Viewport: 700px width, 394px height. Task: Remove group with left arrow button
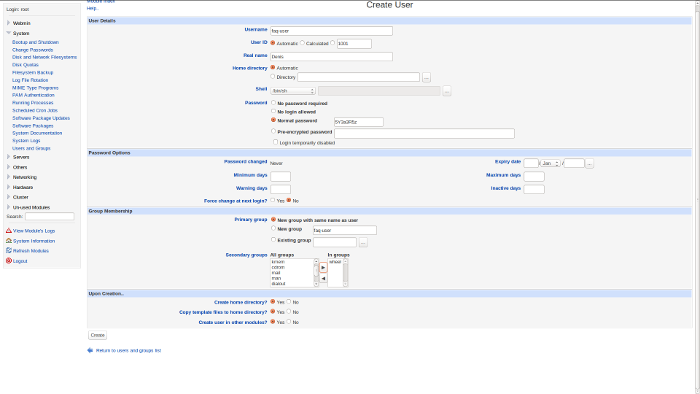(323, 278)
